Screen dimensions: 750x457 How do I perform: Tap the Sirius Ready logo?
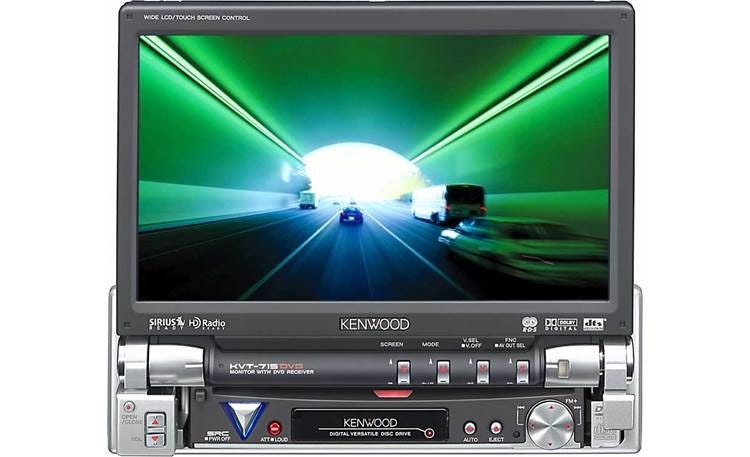(166, 323)
